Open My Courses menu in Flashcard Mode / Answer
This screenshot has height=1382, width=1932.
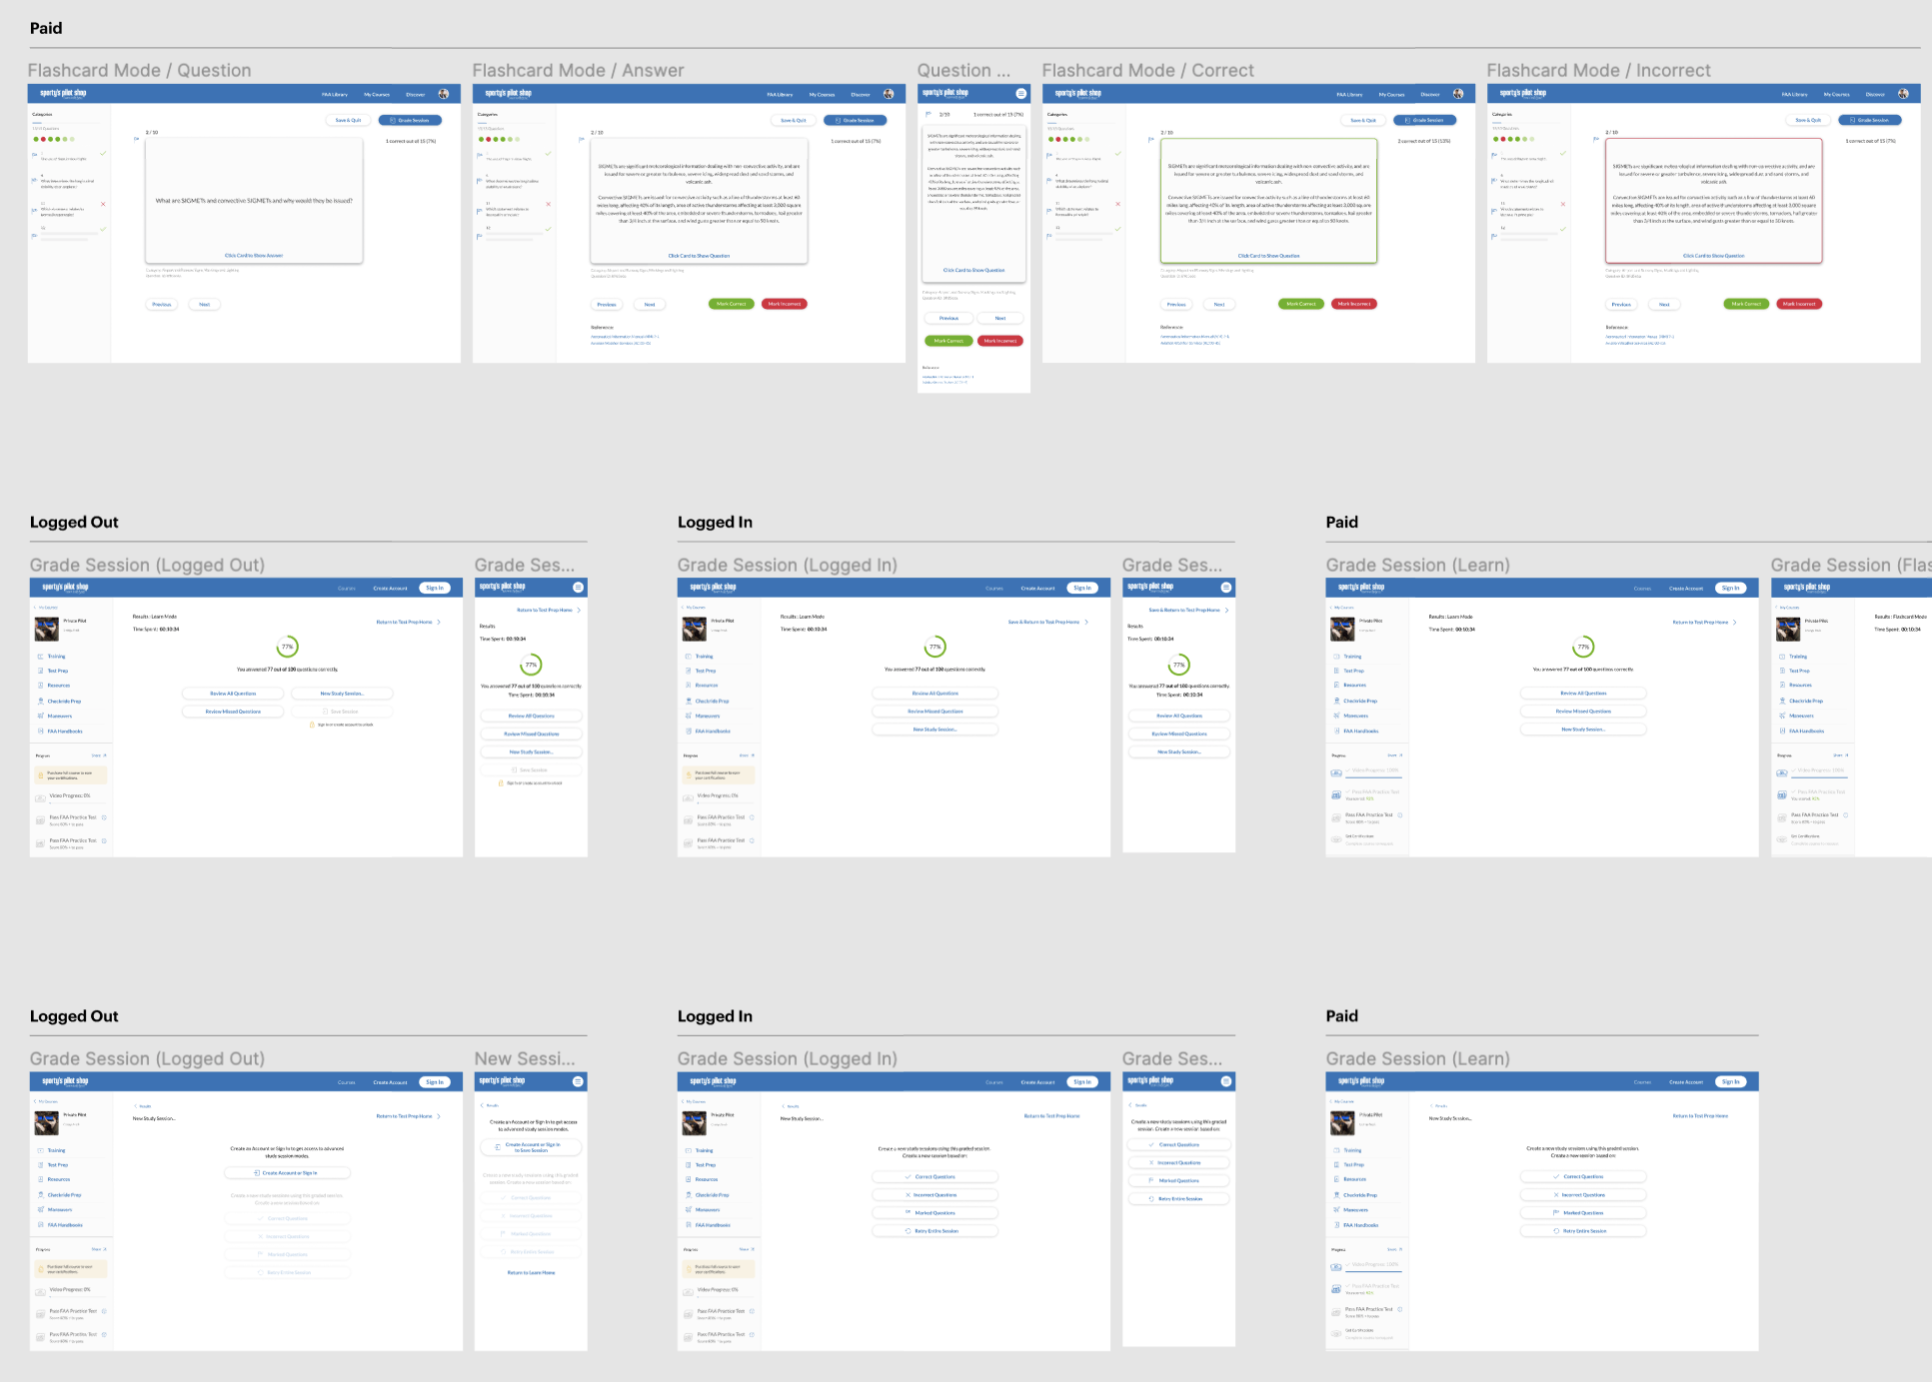pyautogui.click(x=822, y=94)
